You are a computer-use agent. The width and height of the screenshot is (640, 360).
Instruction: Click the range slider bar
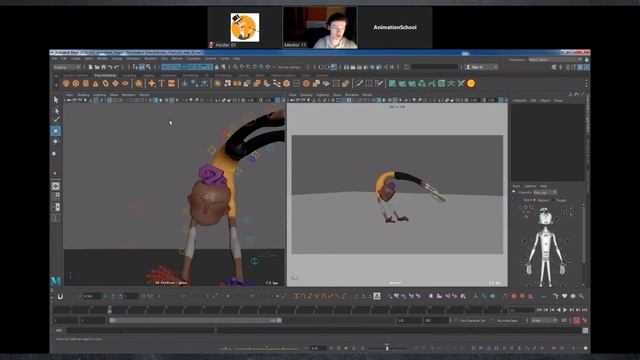(x=196, y=321)
